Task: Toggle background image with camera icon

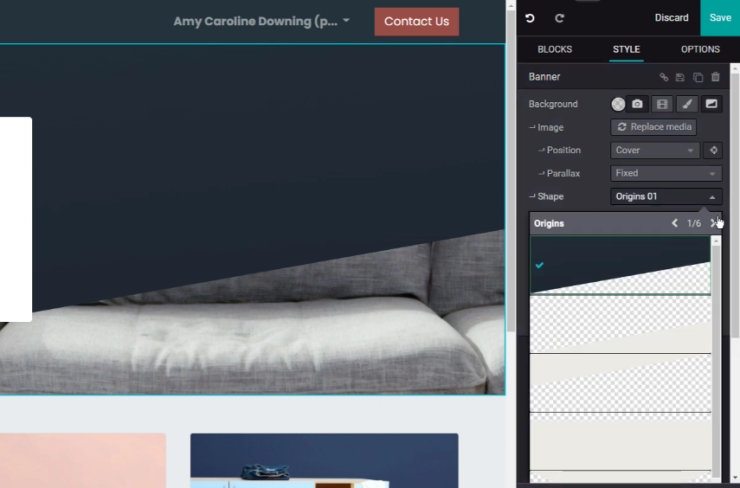Action: coord(637,104)
